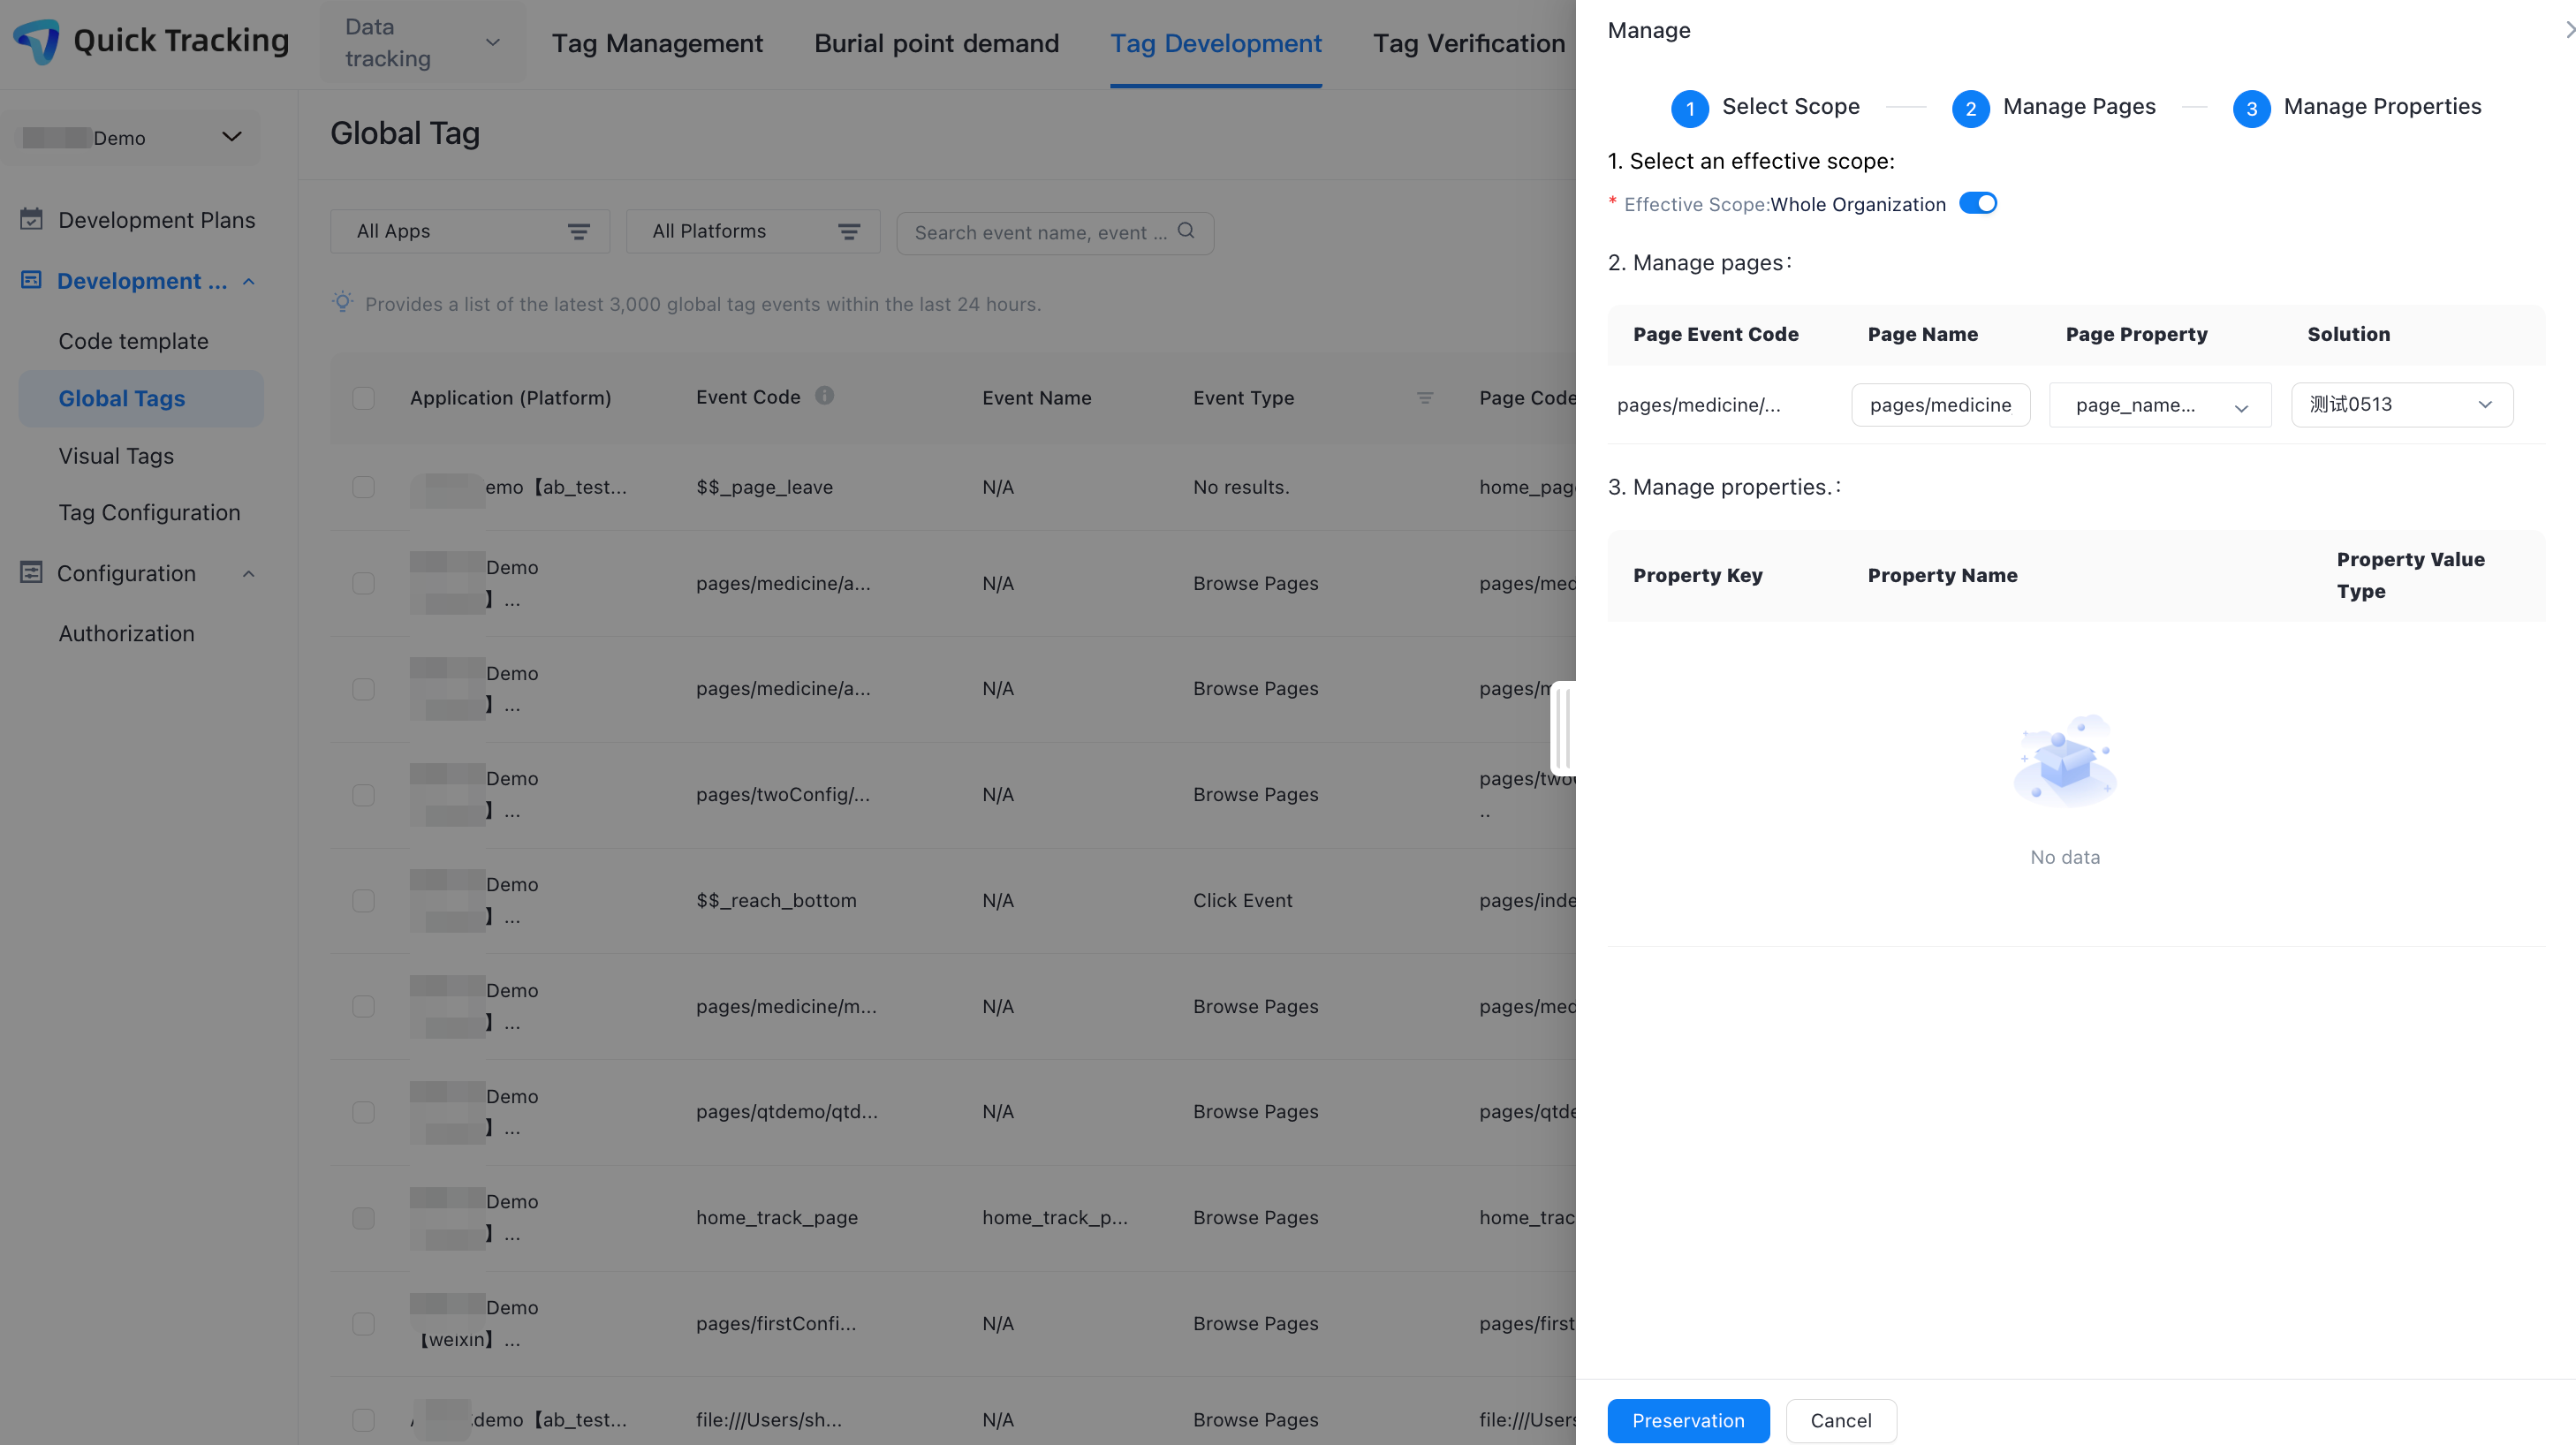Click the Event Type filter icon

1425,398
